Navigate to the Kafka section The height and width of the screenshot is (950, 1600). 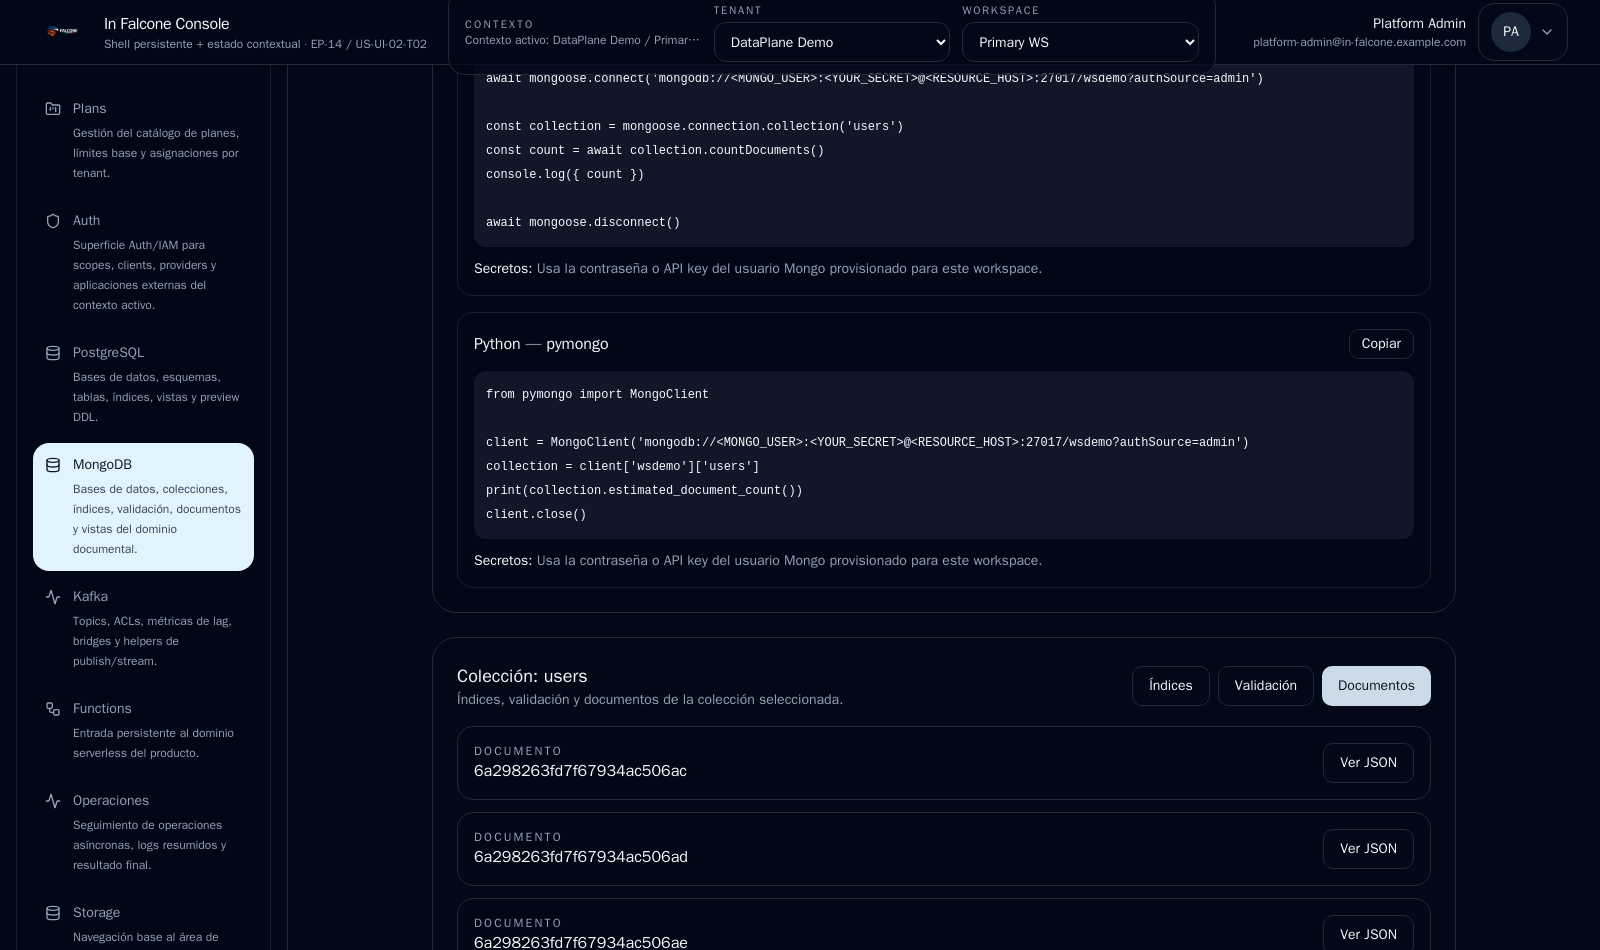143,627
